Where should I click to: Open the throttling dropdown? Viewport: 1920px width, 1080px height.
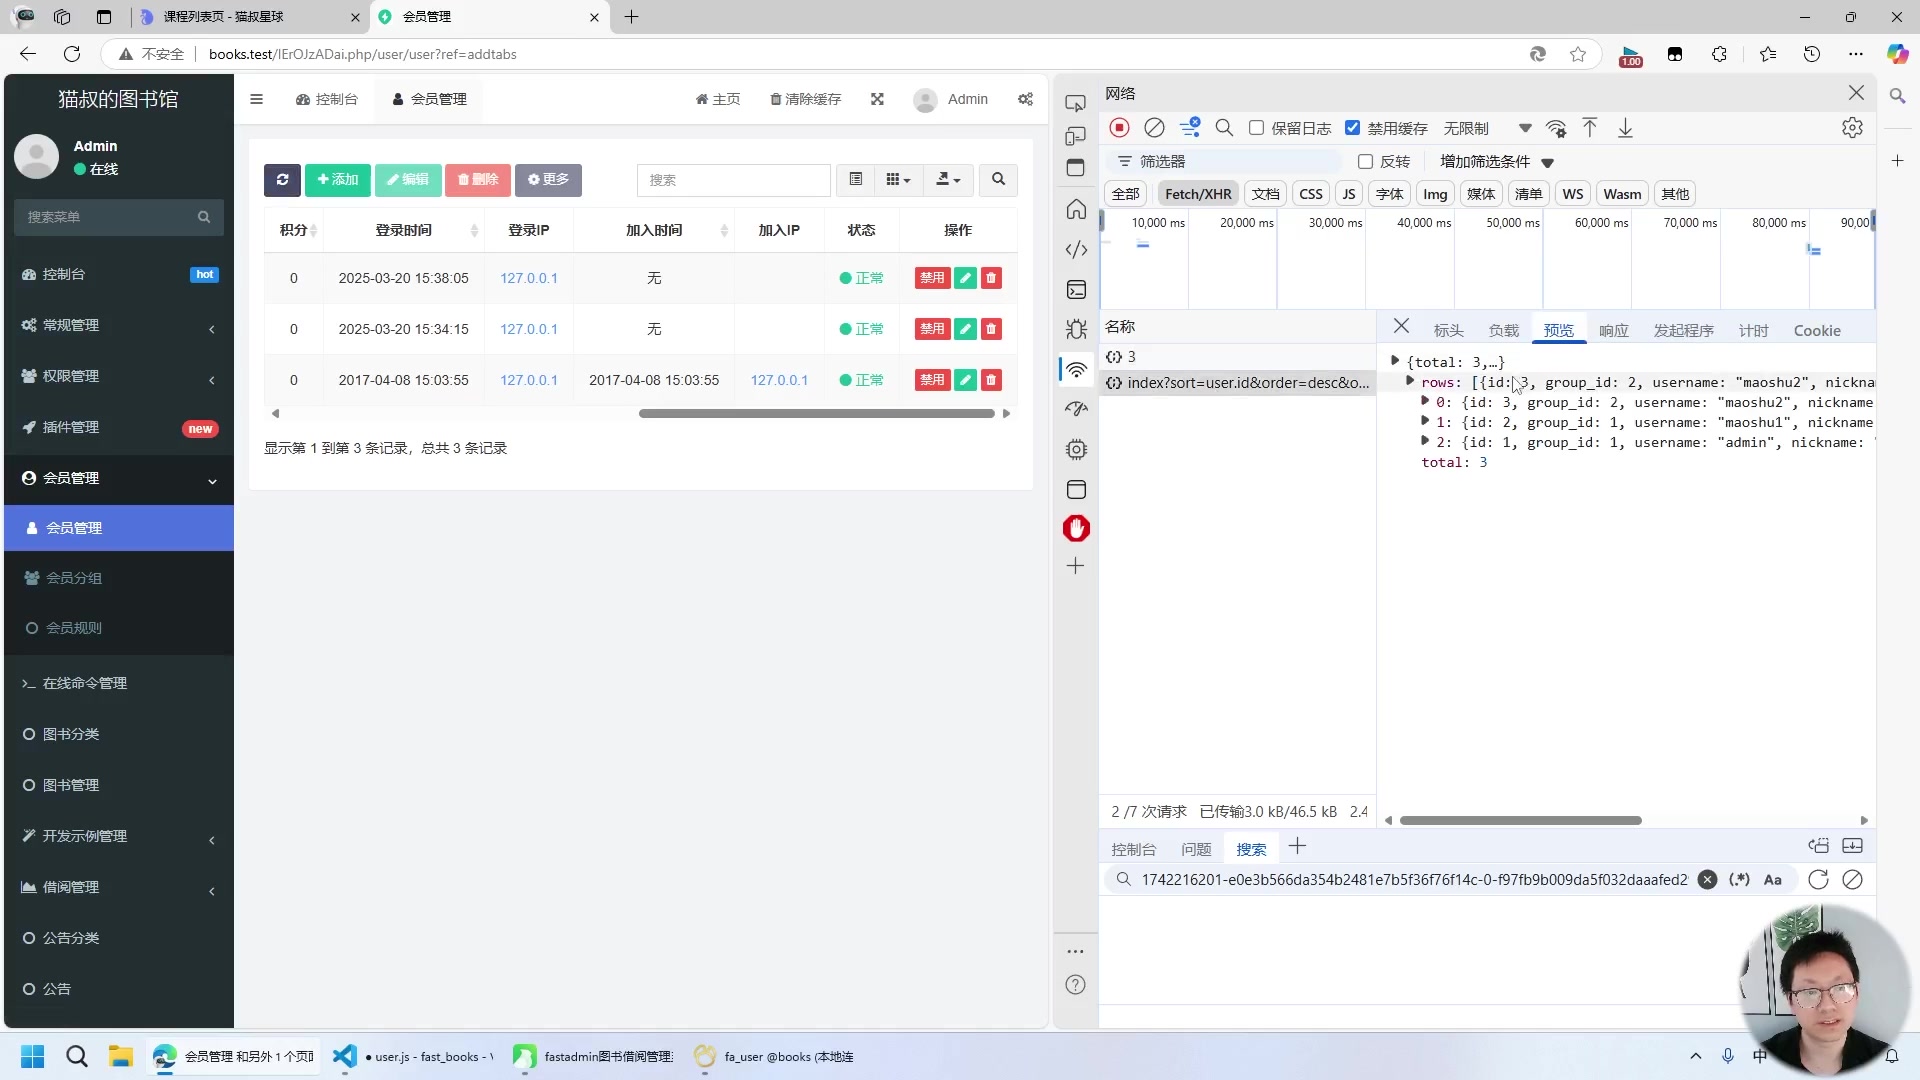pos(1487,128)
